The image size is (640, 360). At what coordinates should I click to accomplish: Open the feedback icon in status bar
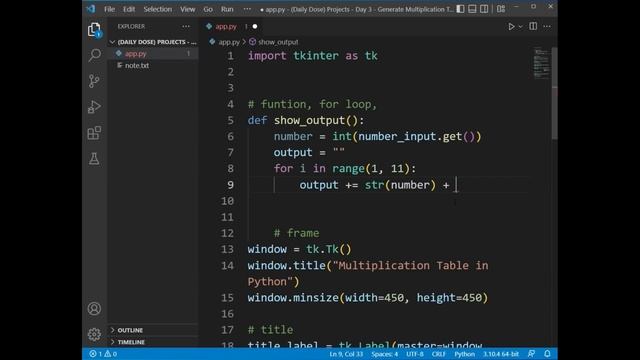(x=531, y=354)
